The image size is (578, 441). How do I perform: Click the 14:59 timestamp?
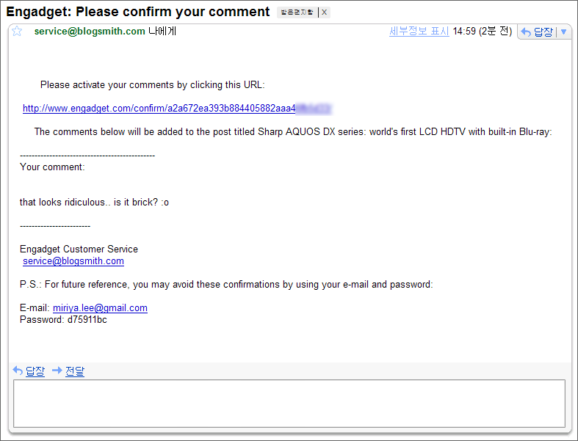click(x=464, y=31)
